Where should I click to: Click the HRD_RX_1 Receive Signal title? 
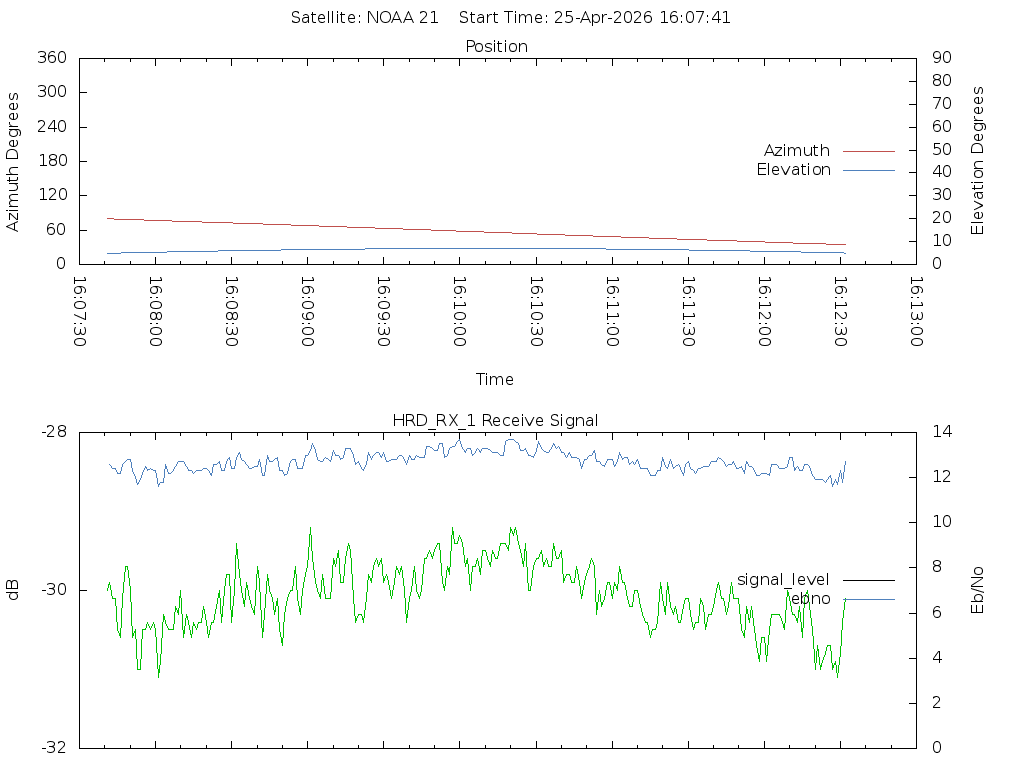pos(495,421)
